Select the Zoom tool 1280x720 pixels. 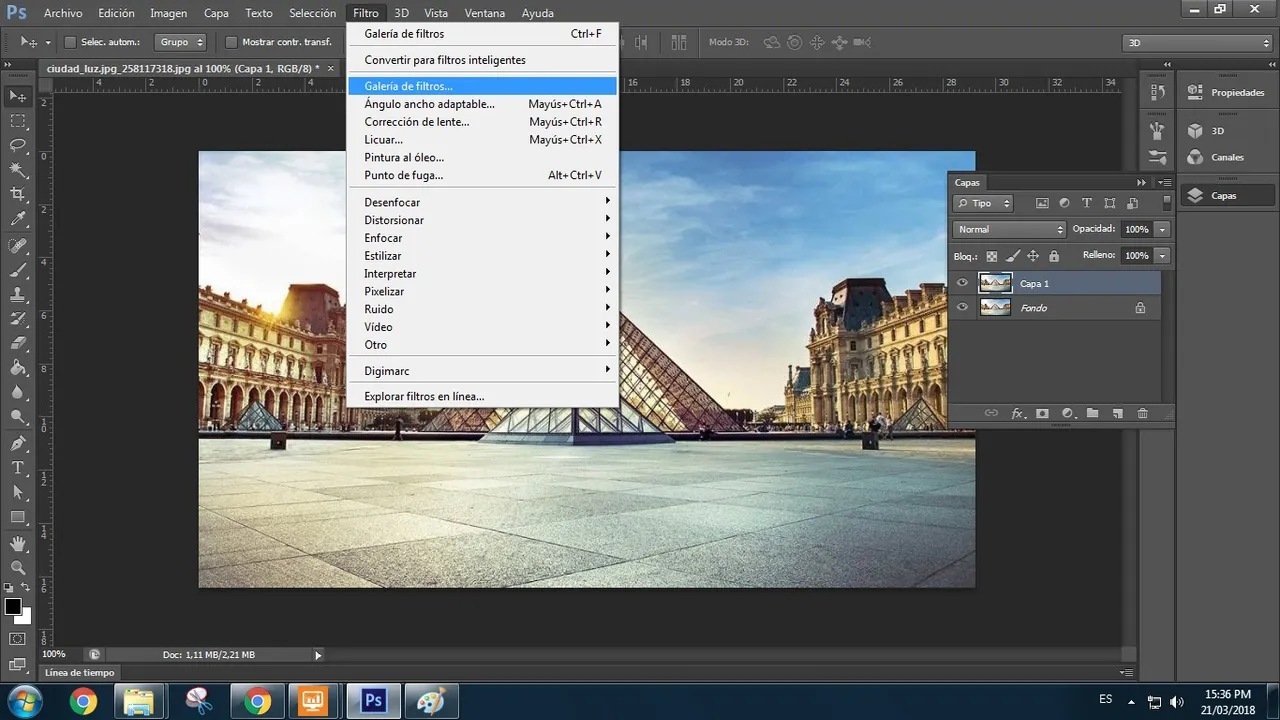point(18,568)
